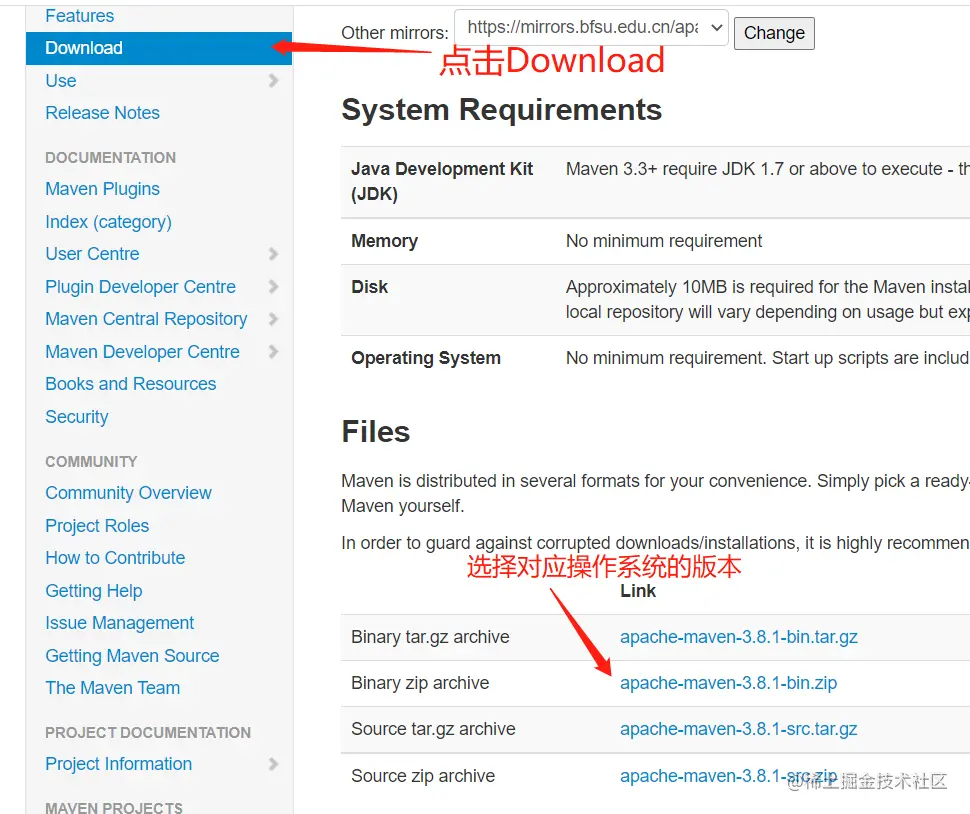Image resolution: width=970 pixels, height=814 pixels.
Task: Click the PROJECT DOCUMENTATION section heading
Action: pos(148,732)
